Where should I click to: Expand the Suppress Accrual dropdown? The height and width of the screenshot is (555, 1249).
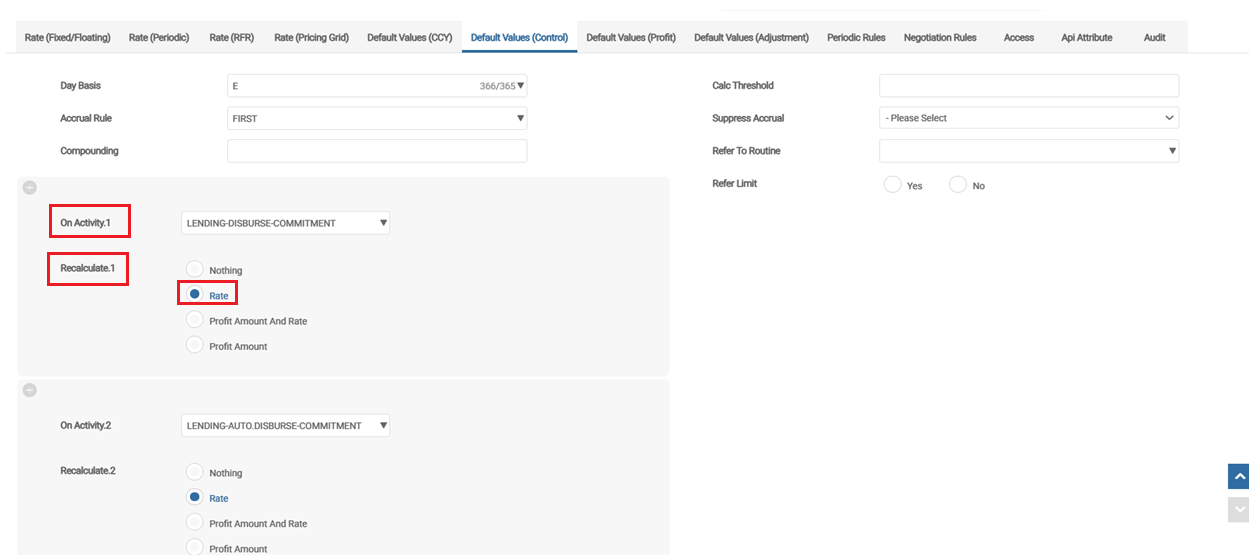point(1028,118)
